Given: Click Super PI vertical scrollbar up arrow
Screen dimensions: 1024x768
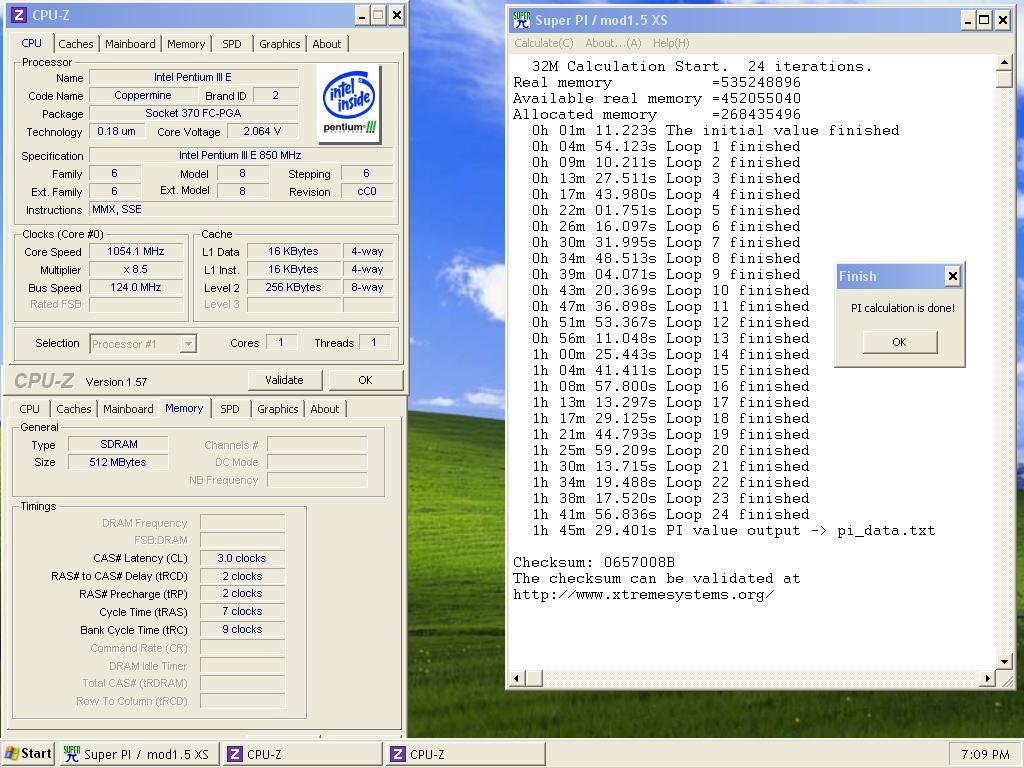Looking at the screenshot, I should 1004,63.
